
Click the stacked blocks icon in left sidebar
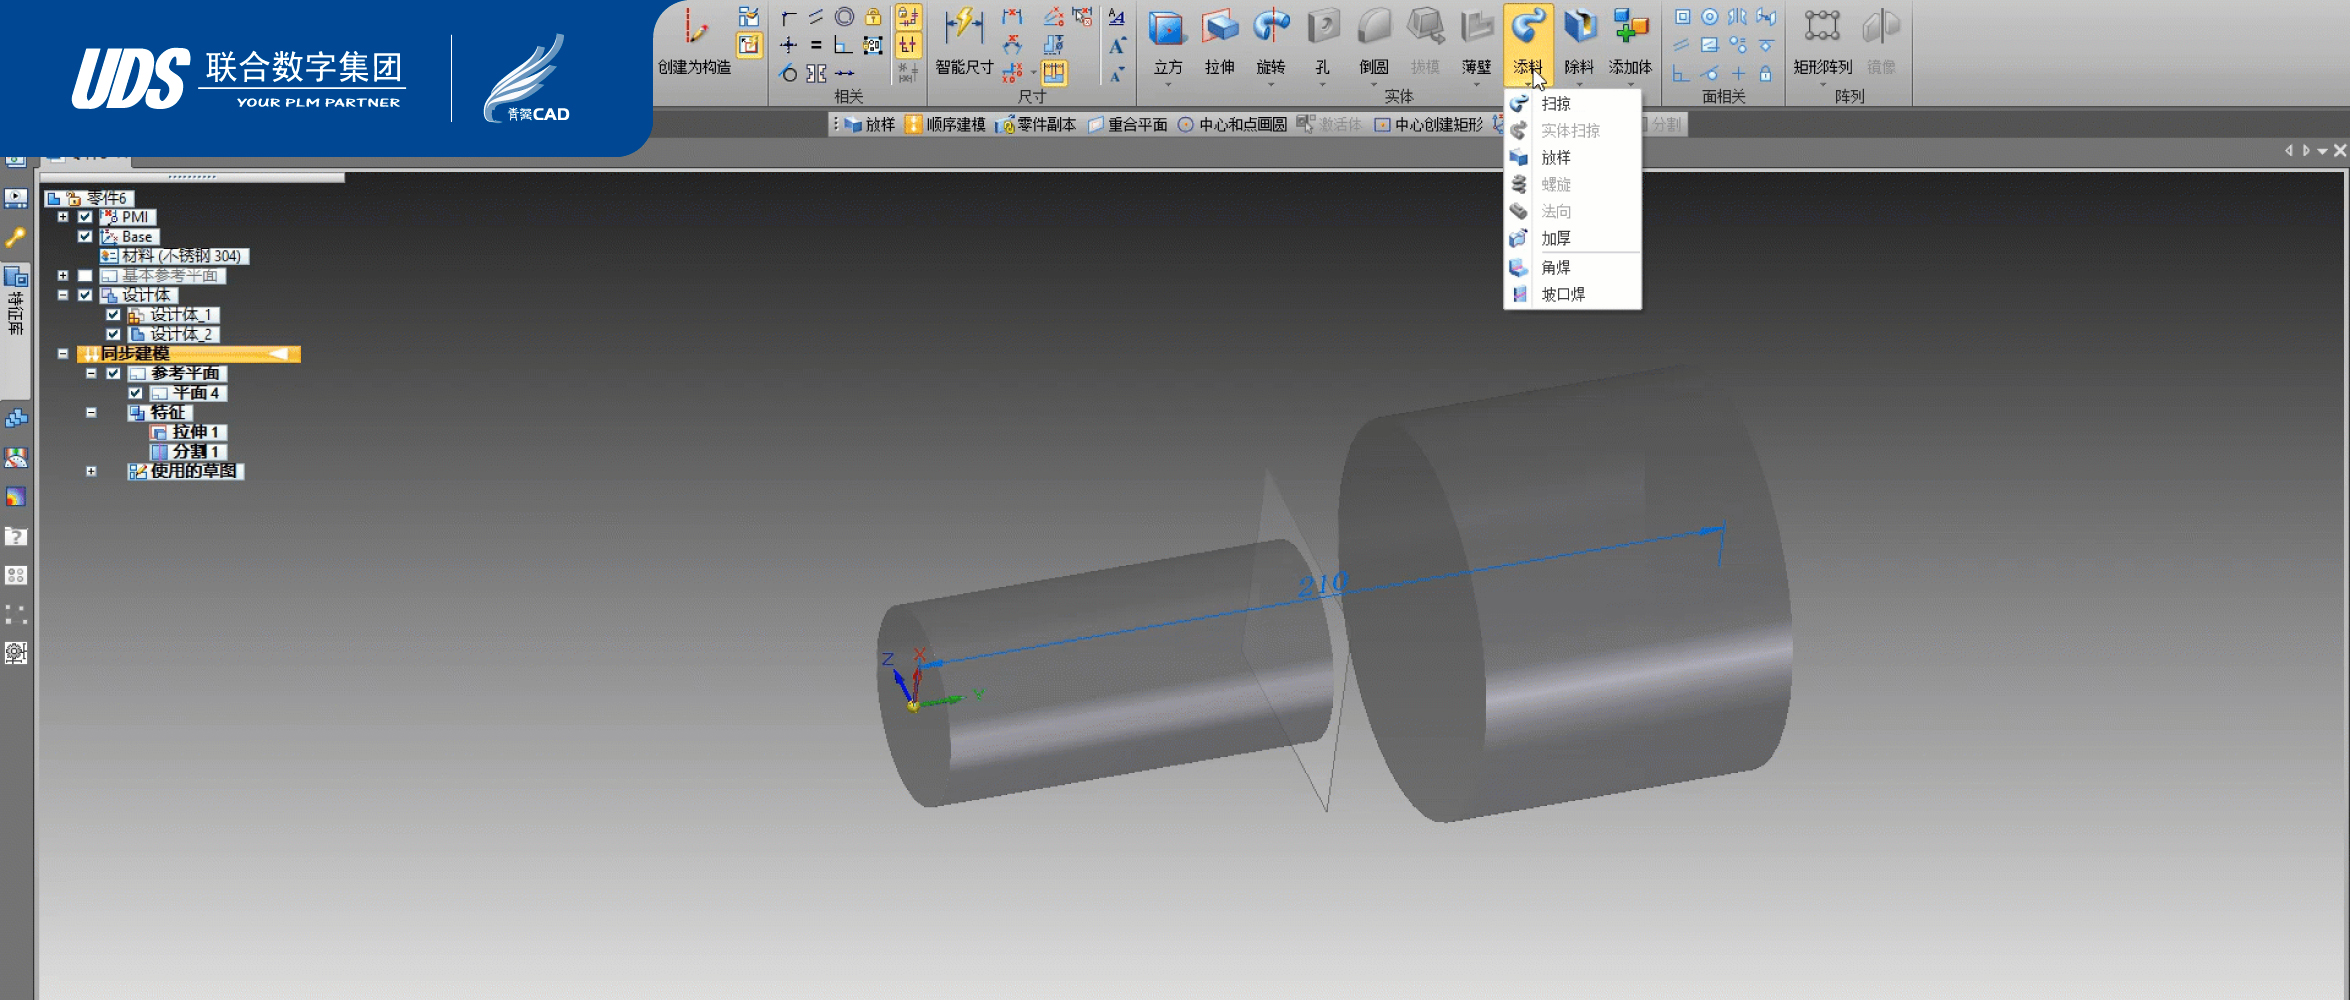click(16, 418)
